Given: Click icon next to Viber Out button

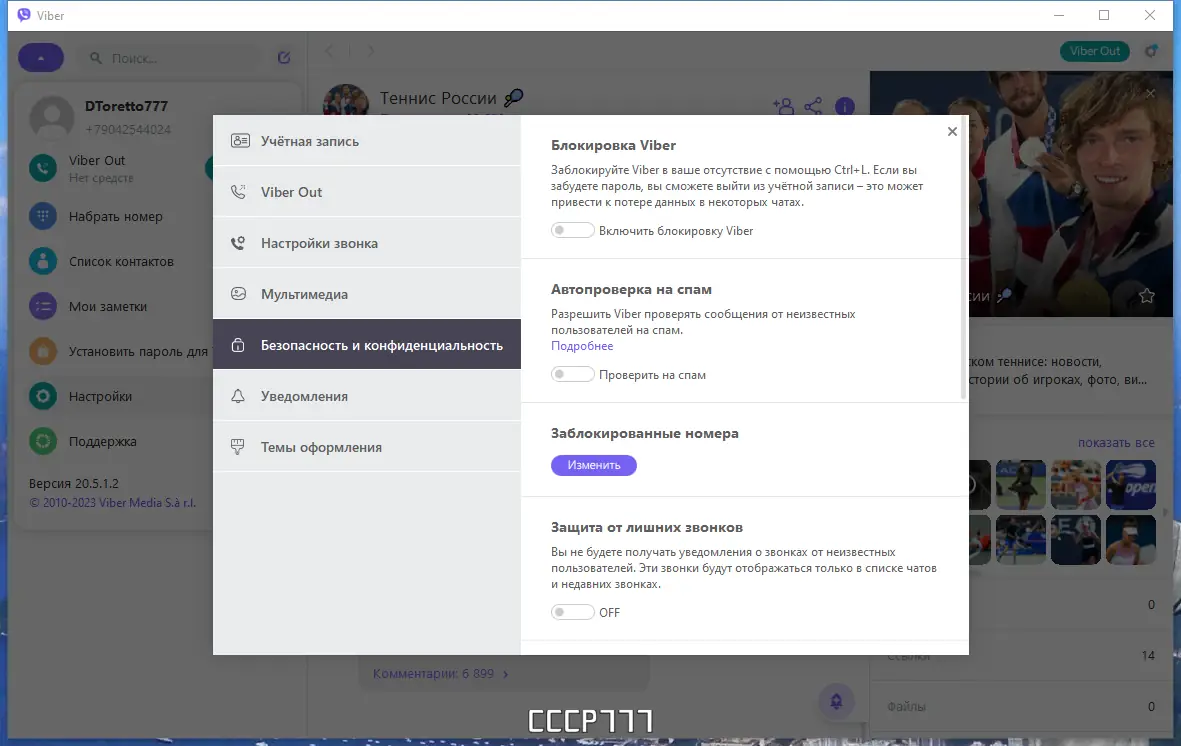Looking at the screenshot, I should coord(1151,51).
